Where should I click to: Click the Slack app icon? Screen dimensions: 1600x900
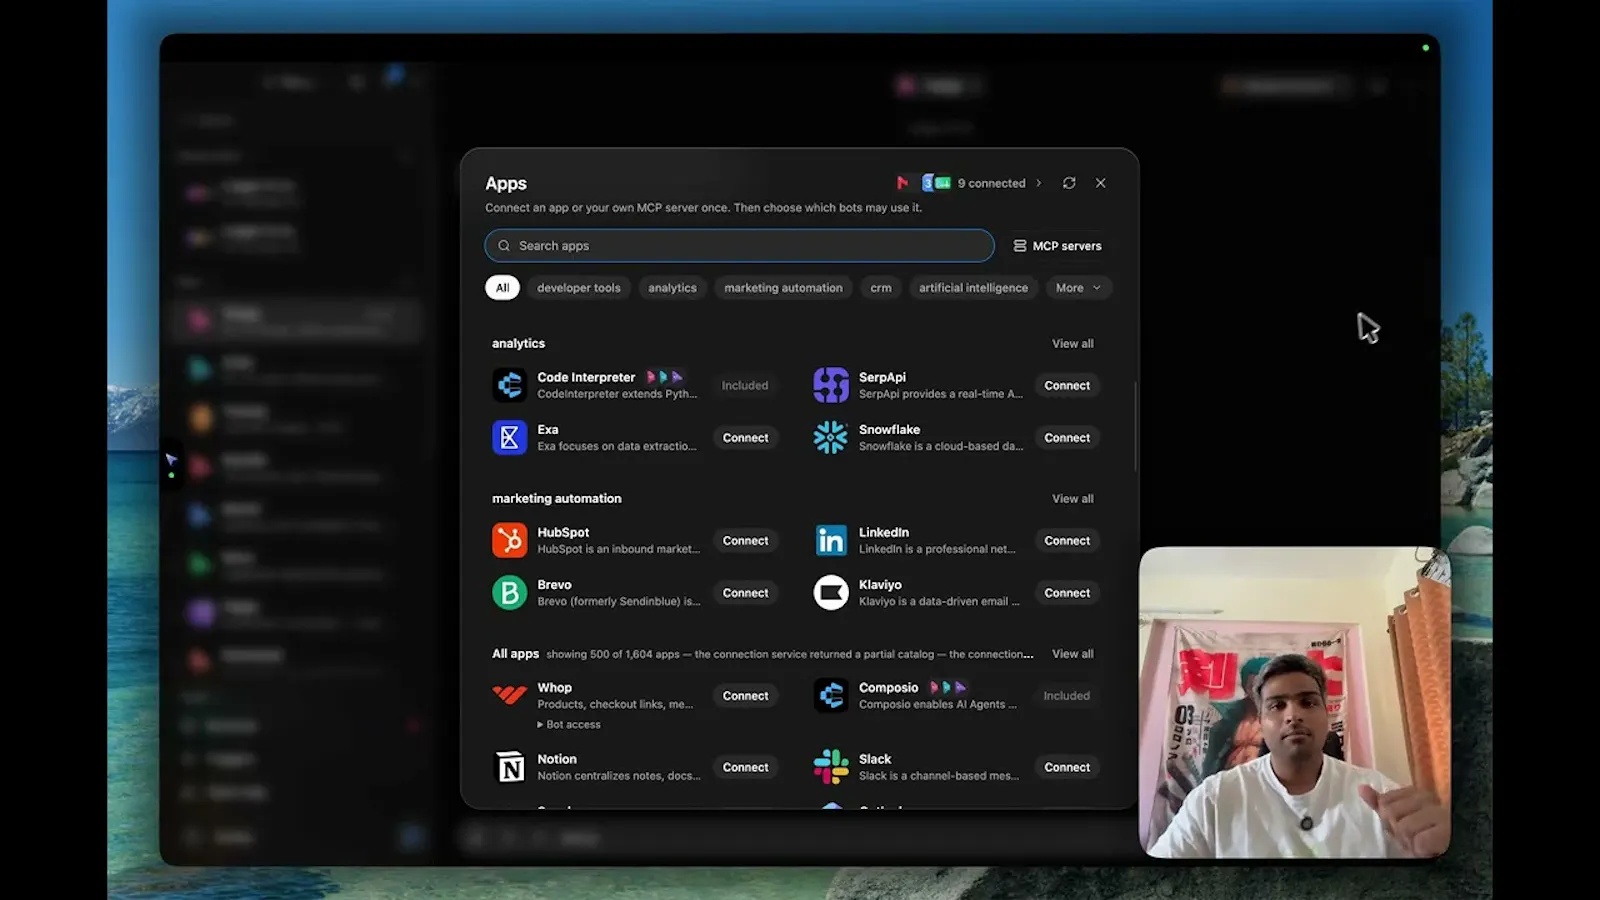[x=831, y=767]
